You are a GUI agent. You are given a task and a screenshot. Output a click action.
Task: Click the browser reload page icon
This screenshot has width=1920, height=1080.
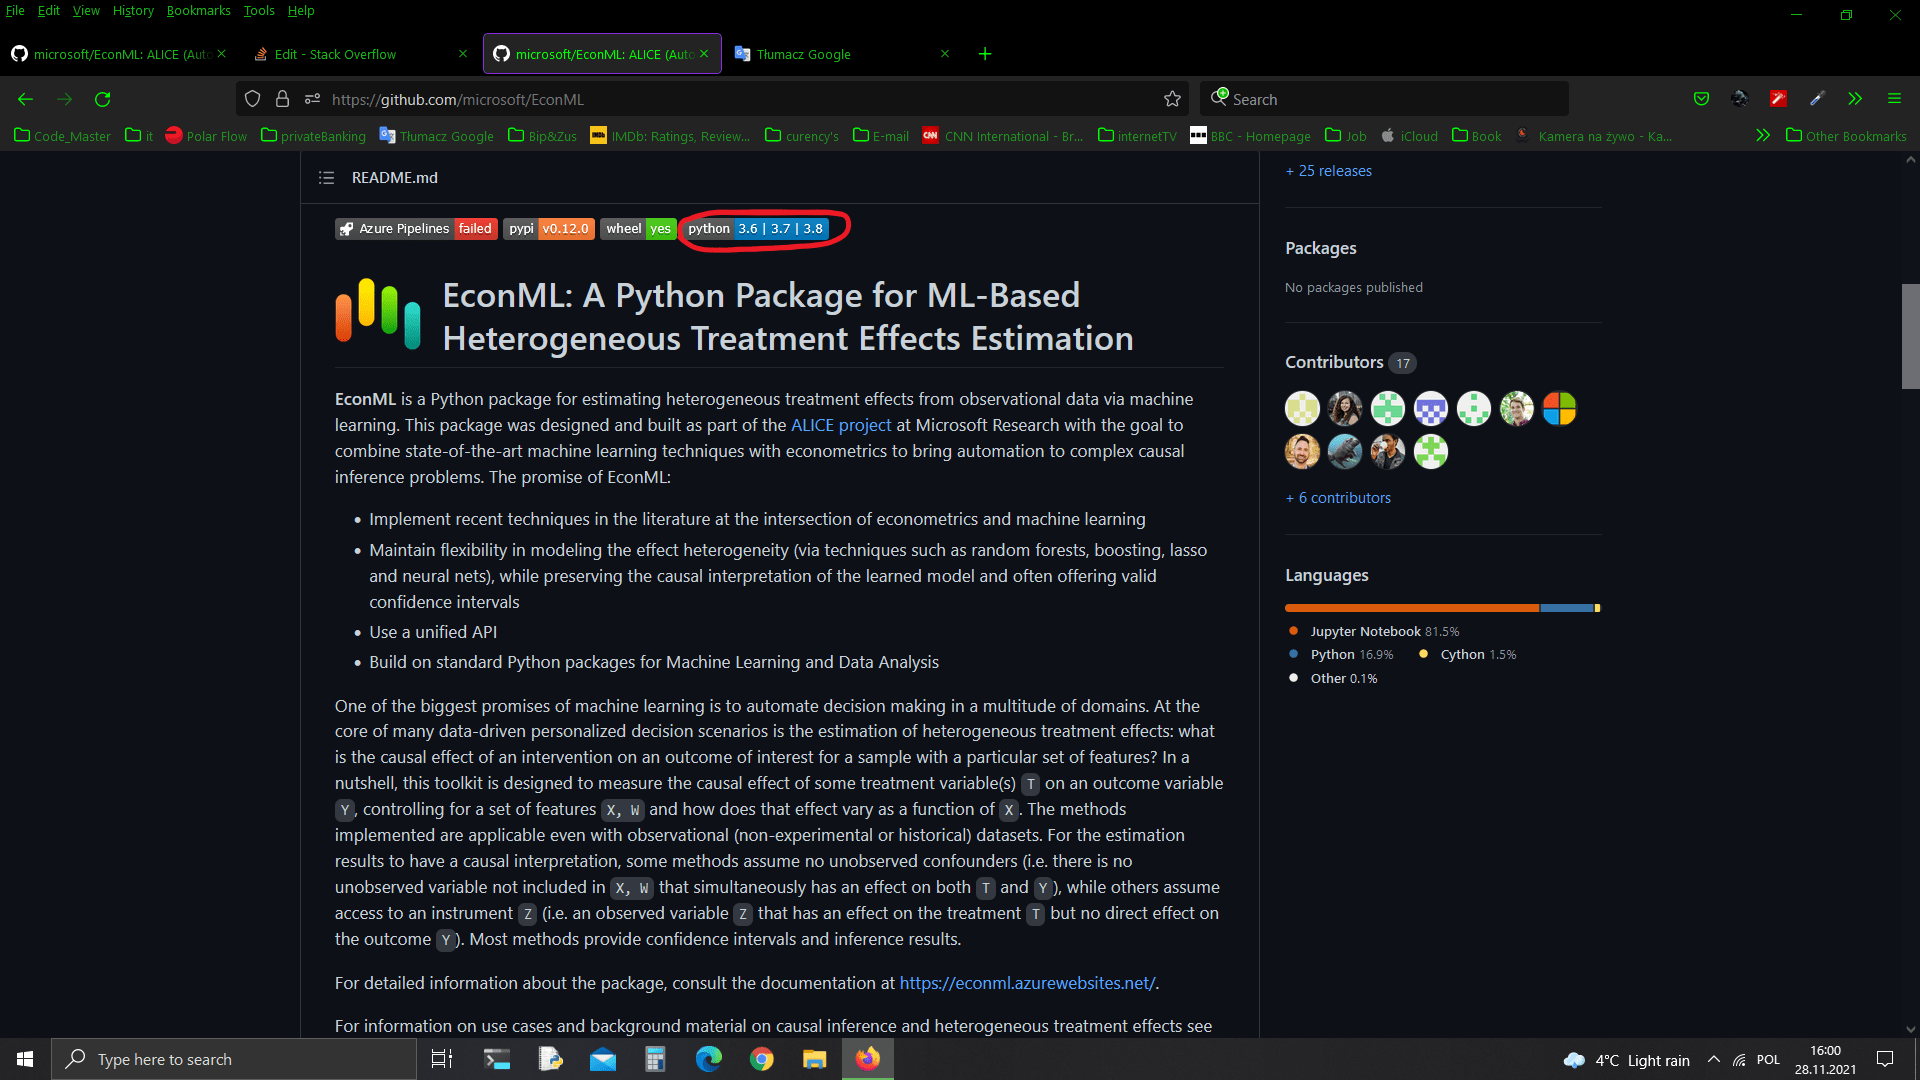[102, 99]
